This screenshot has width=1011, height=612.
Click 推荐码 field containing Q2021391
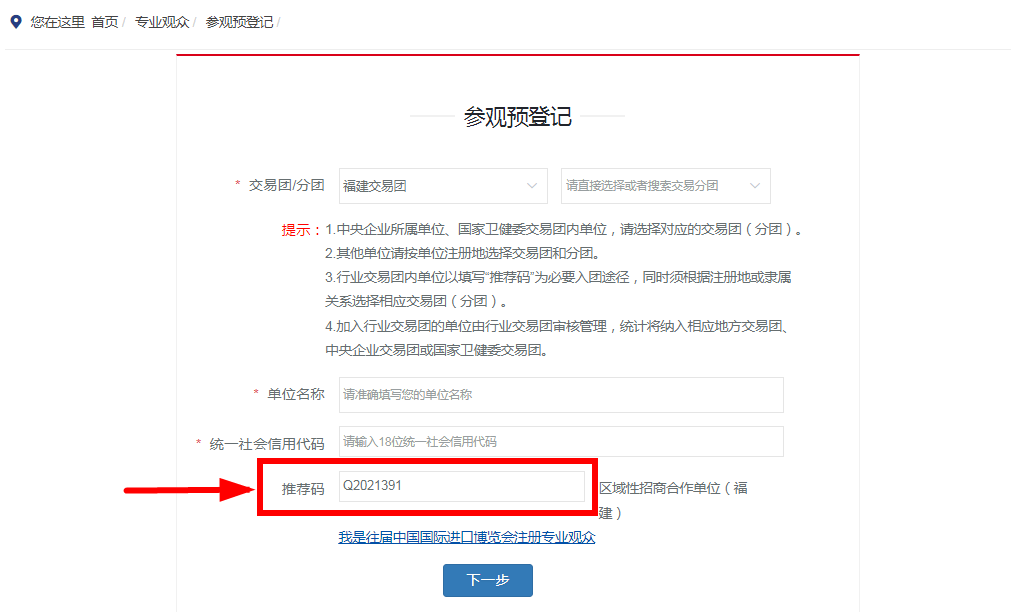click(461, 487)
